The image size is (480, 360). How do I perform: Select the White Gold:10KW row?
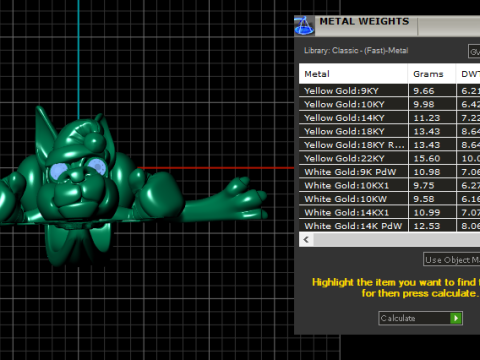tap(389, 199)
